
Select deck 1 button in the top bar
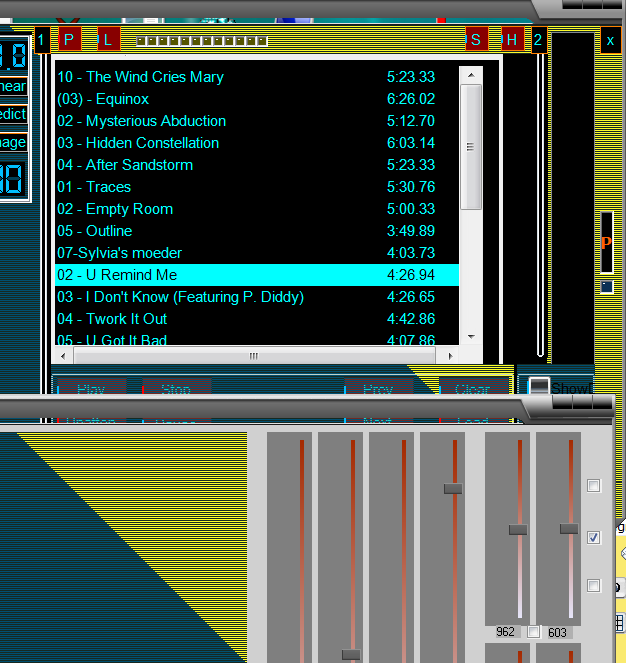[42, 40]
